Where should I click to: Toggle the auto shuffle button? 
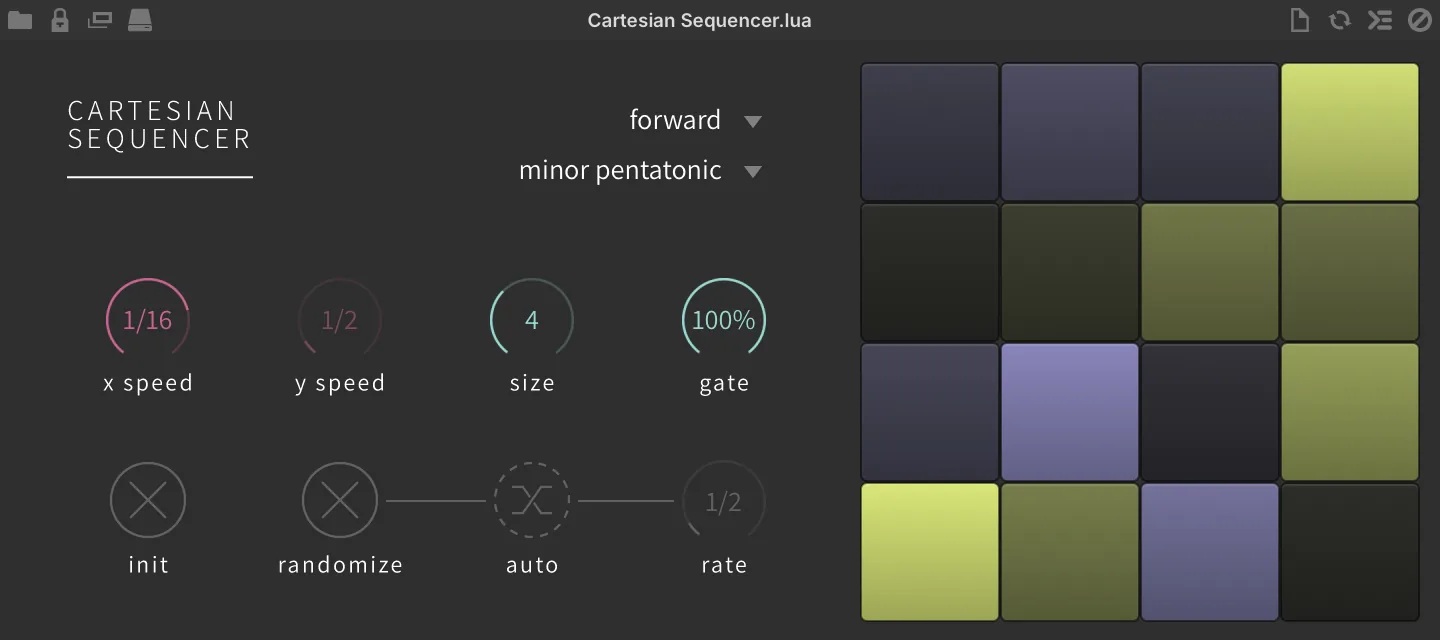(532, 500)
